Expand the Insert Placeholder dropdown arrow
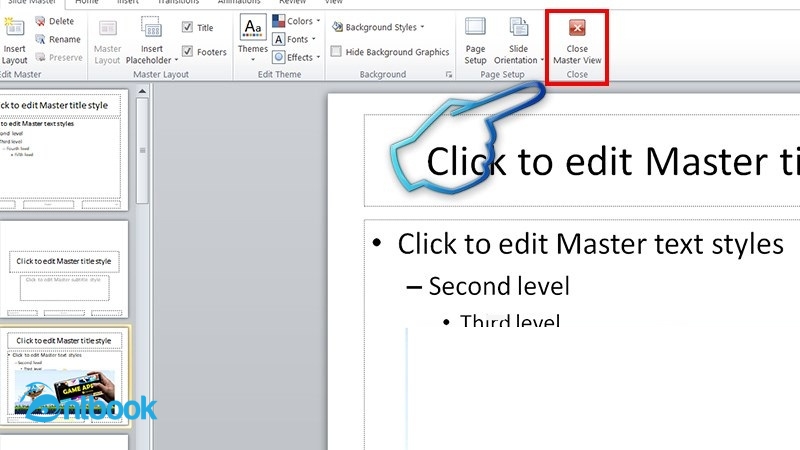Screen dimensions: 800x450 (x=177, y=60)
